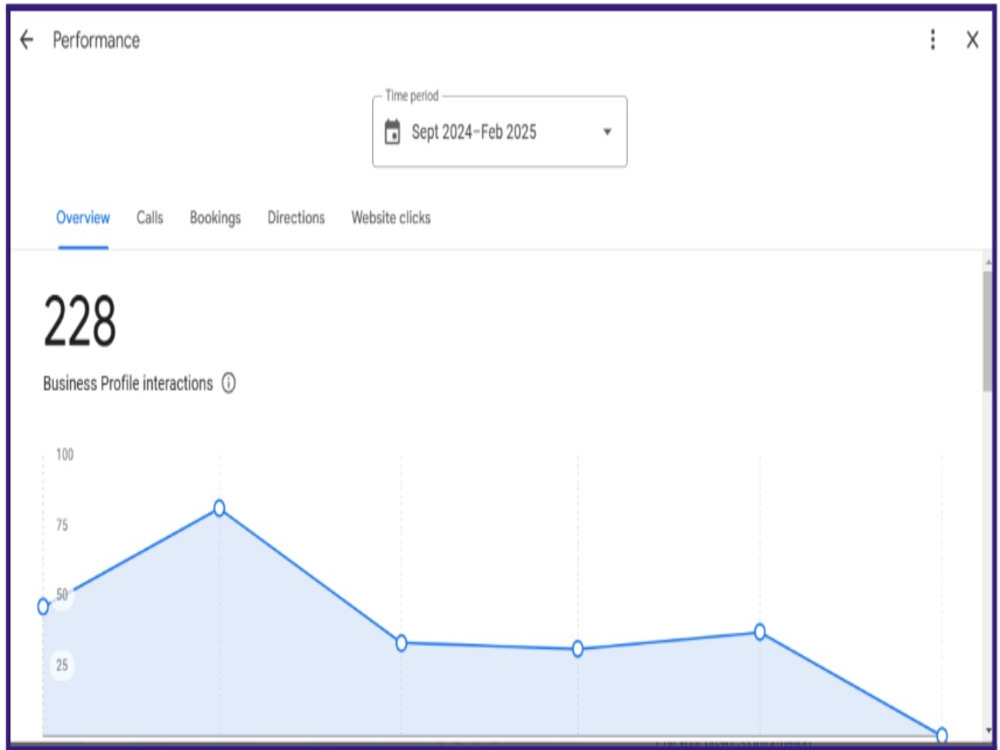Select the third data point on the line
This screenshot has width=1000, height=750.
click(401, 643)
